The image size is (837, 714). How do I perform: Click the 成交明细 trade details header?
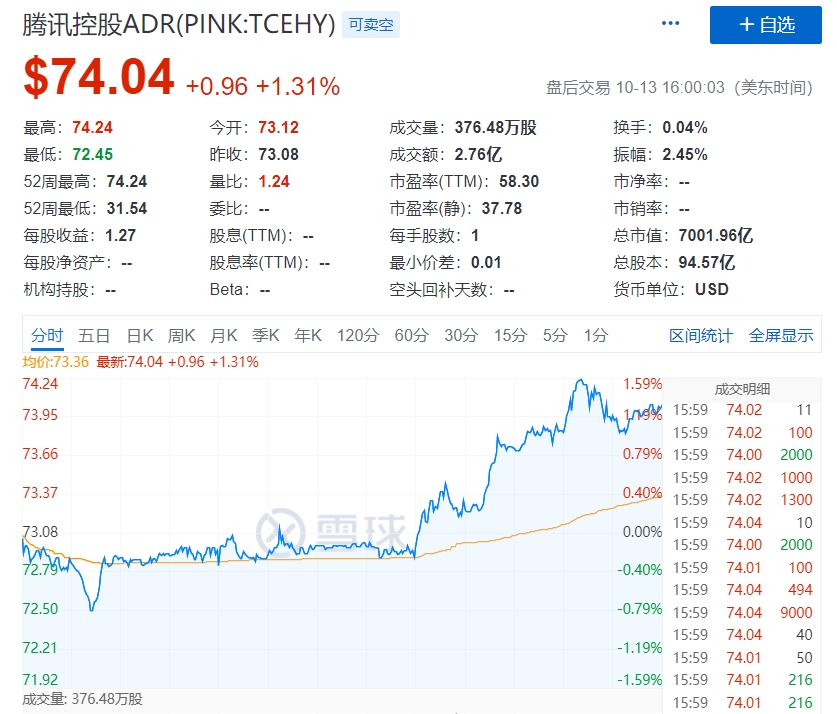(x=742, y=389)
